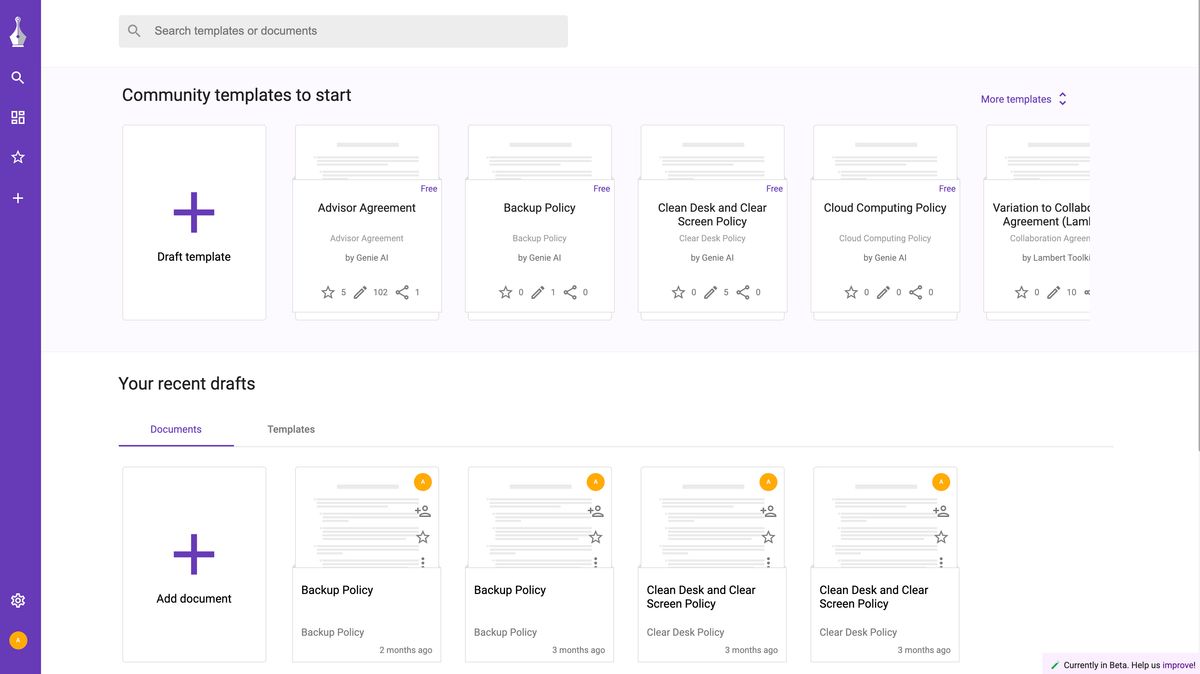The height and width of the screenshot is (674, 1200).
Task: Expand More templates with the chevron
Action: tap(1062, 98)
